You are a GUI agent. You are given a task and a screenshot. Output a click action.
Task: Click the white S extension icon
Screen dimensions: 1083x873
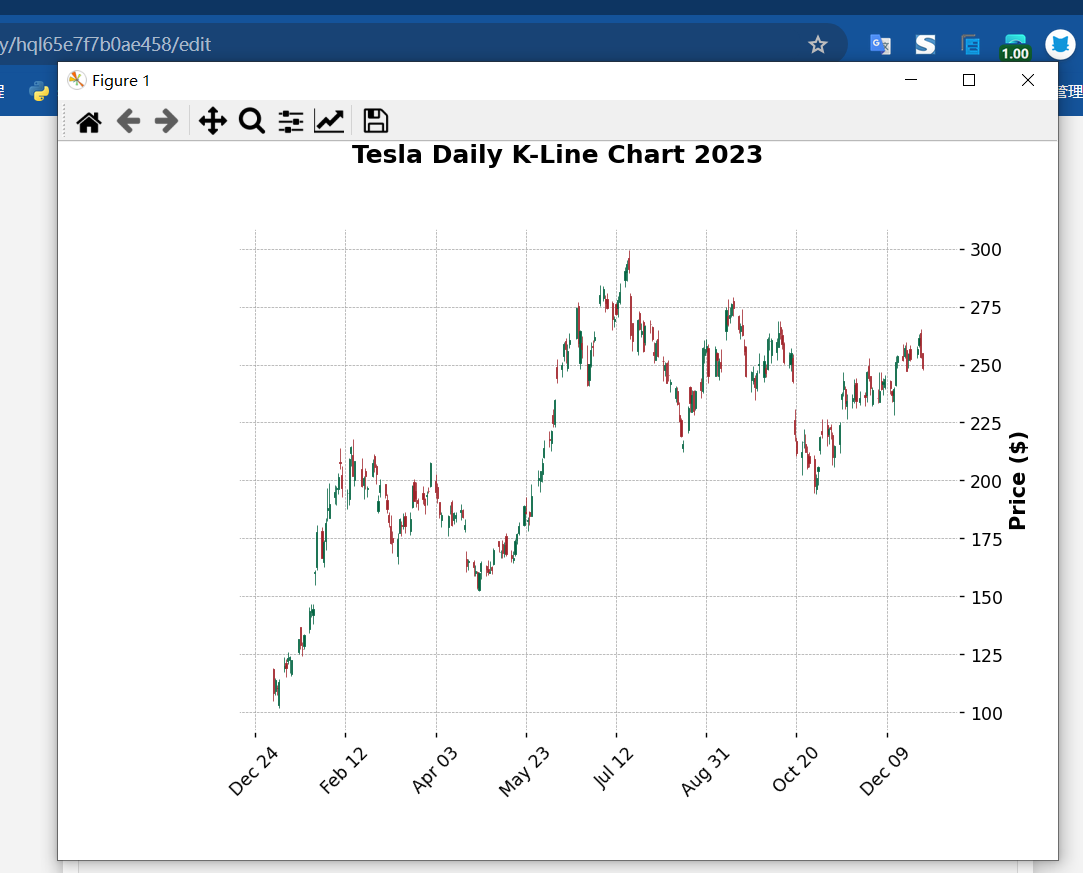[925, 44]
